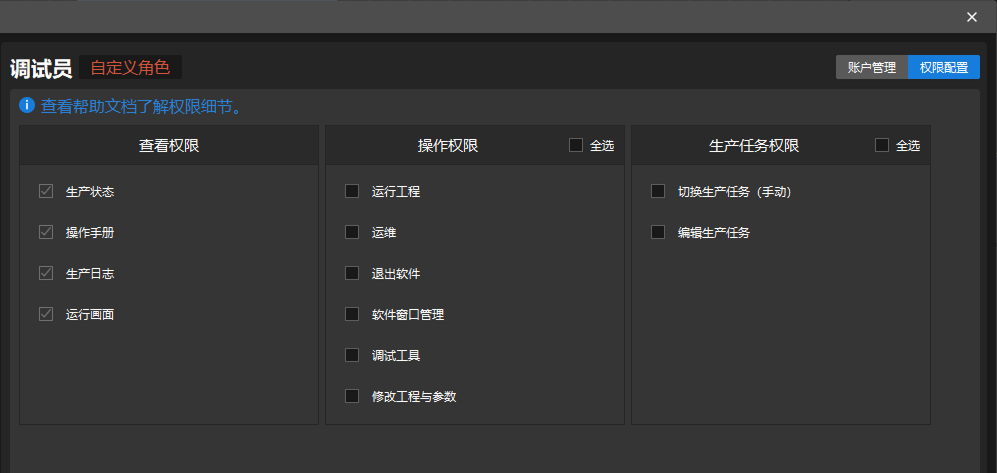997x473 pixels.
Task: Click the 运行工程 label text
Action: tap(396, 191)
